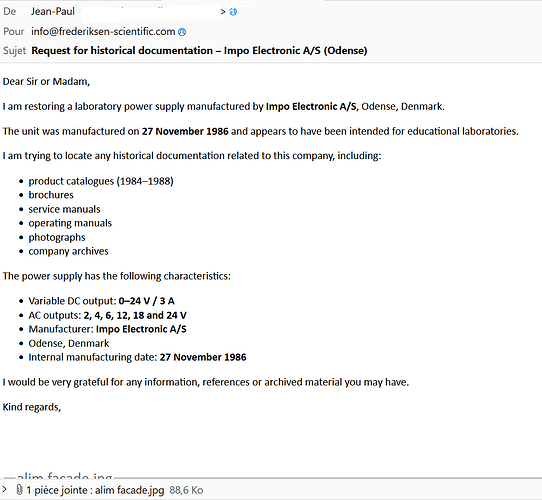Click the "service manuals" bullet item
Screen dimensions: 542x500
pyautogui.click(x=64, y=209)
